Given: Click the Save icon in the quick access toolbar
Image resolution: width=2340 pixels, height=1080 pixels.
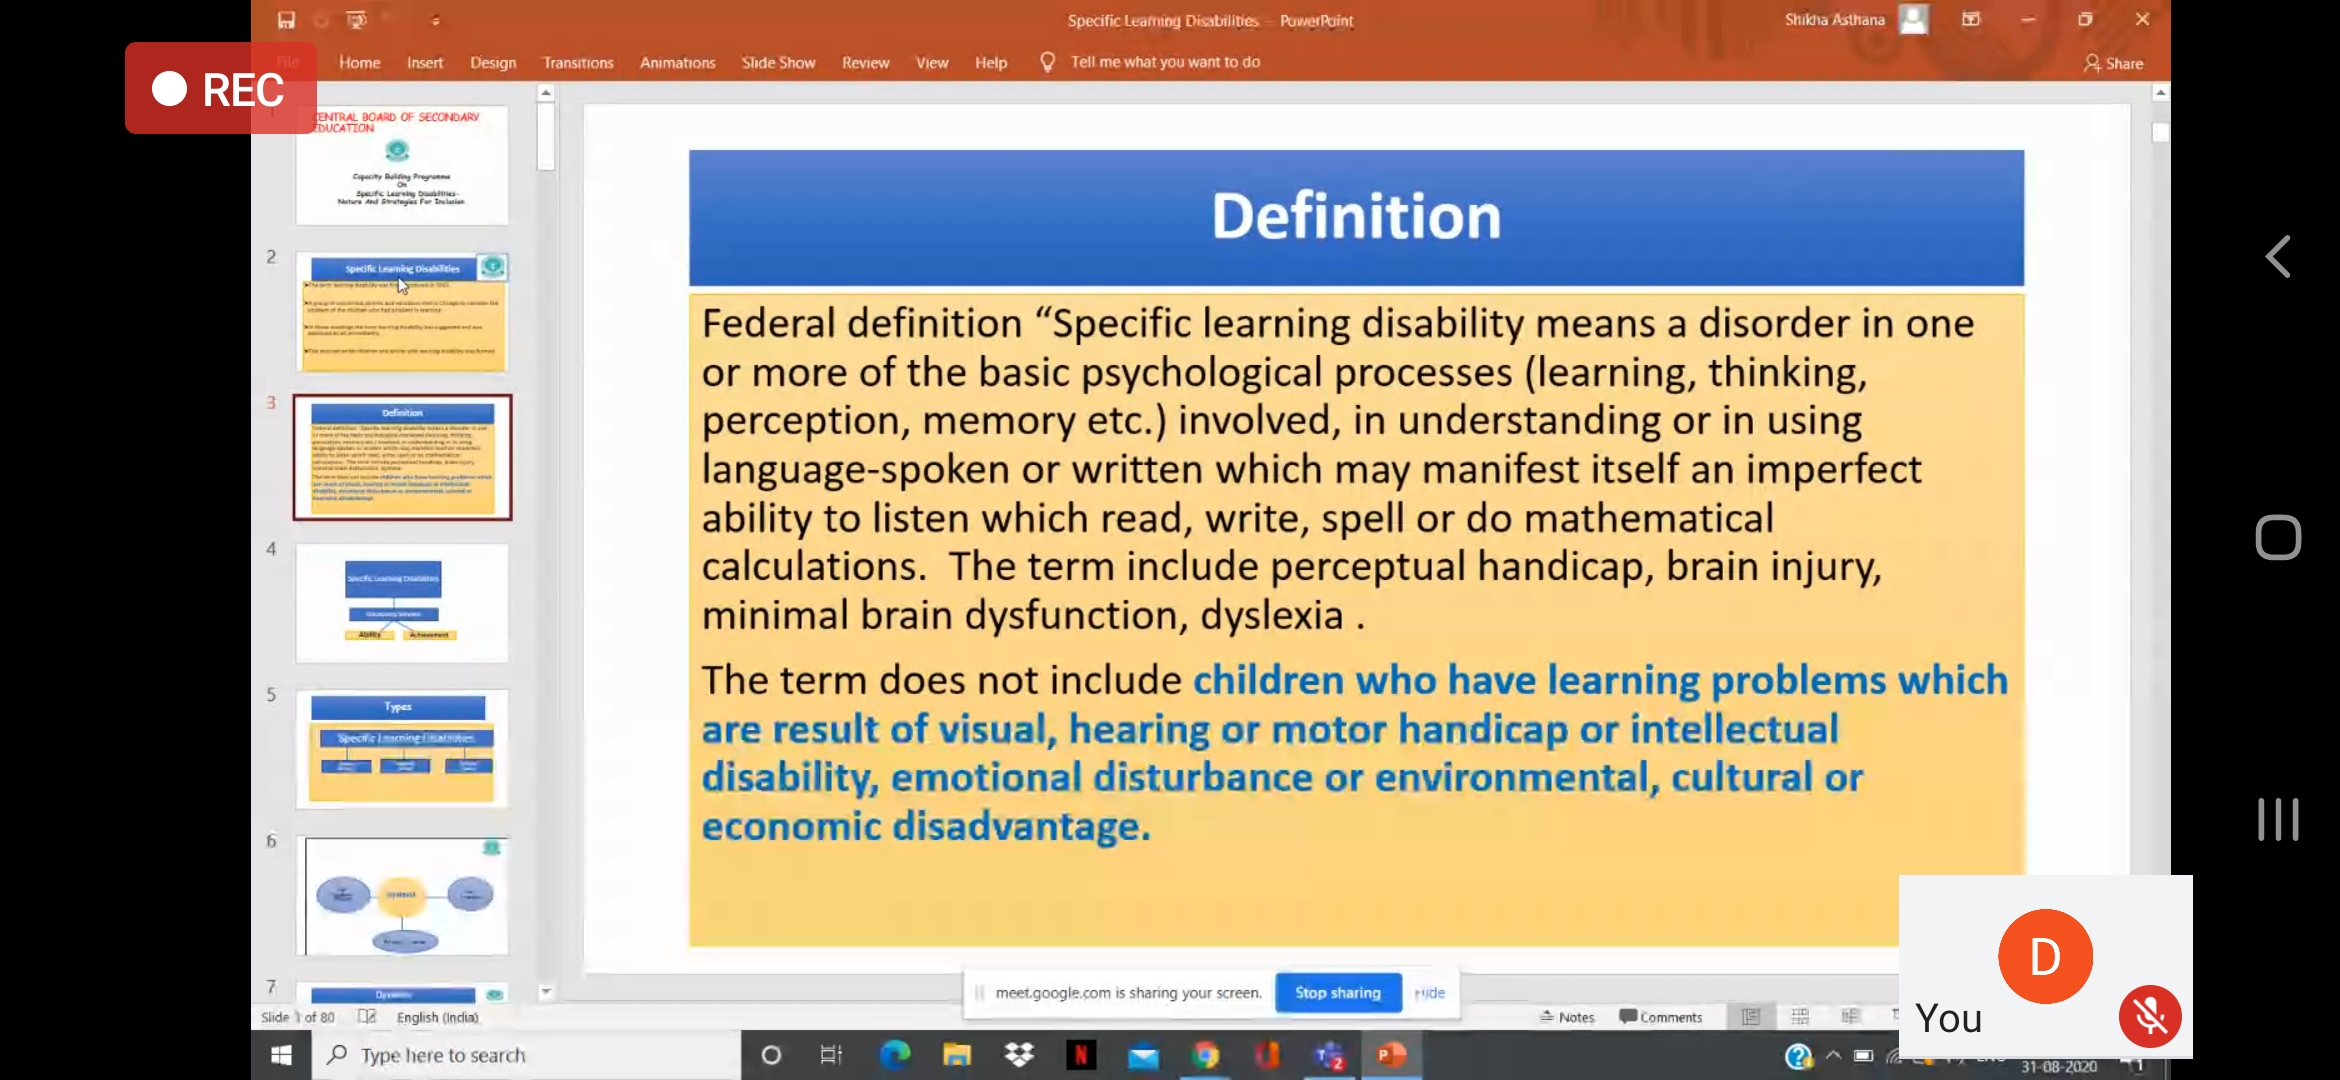Looking at the screenshot, I should click(287, 20).
